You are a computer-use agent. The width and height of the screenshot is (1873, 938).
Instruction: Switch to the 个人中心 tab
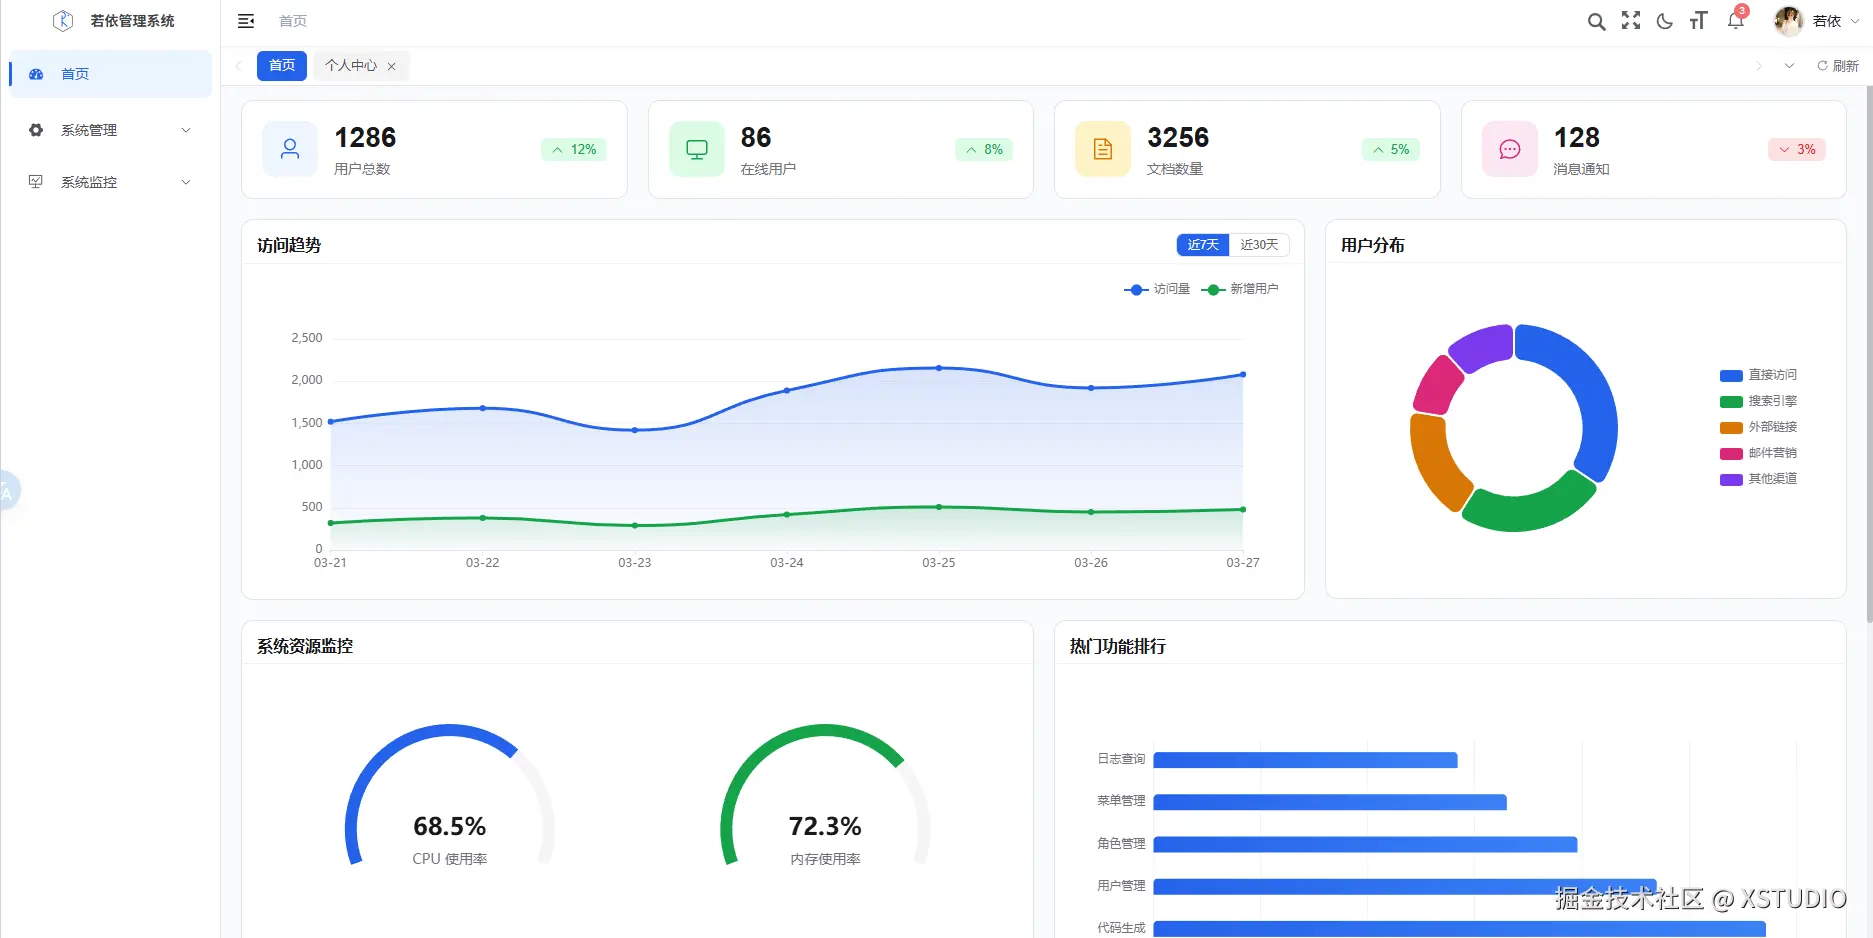pos(350,66)
